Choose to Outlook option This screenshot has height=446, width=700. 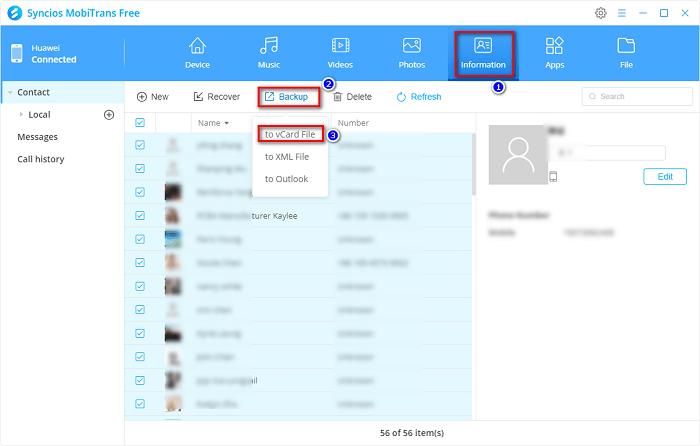pos(287,179)
